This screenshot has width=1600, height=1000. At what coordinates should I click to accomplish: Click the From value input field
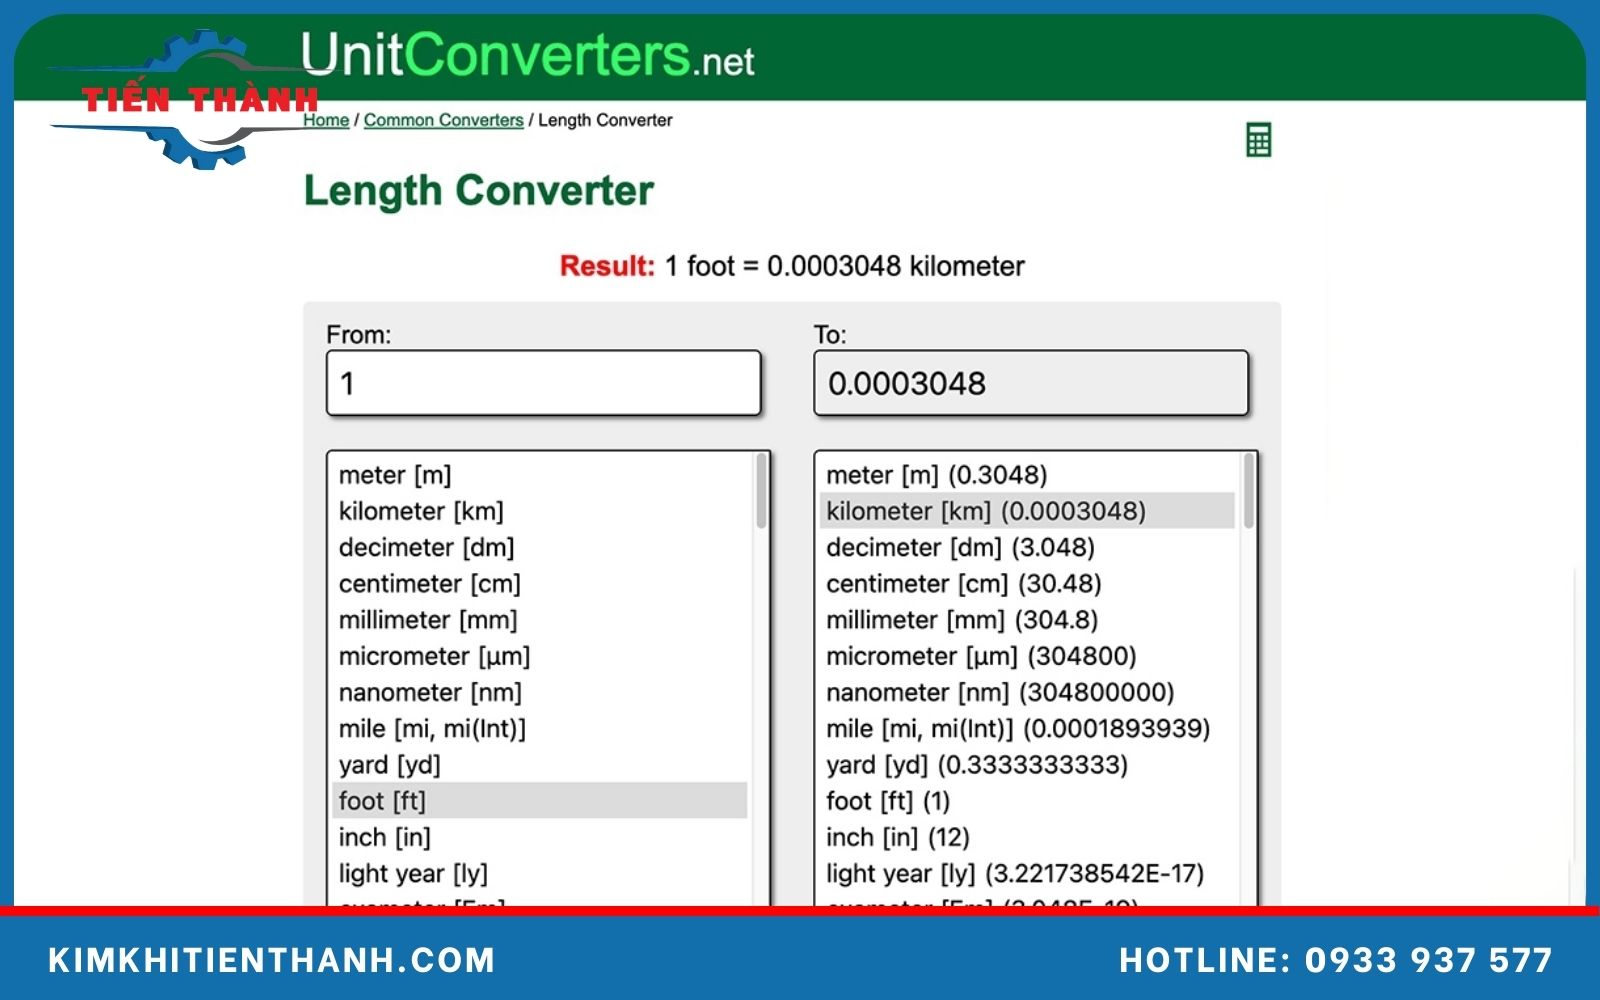point(543,383)
